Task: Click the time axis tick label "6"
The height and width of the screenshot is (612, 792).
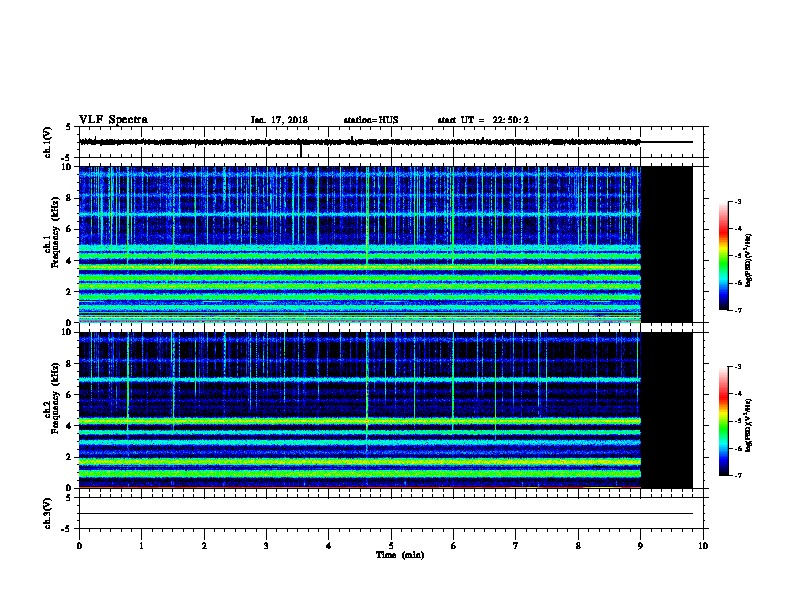Action: [x=454, y=546]
